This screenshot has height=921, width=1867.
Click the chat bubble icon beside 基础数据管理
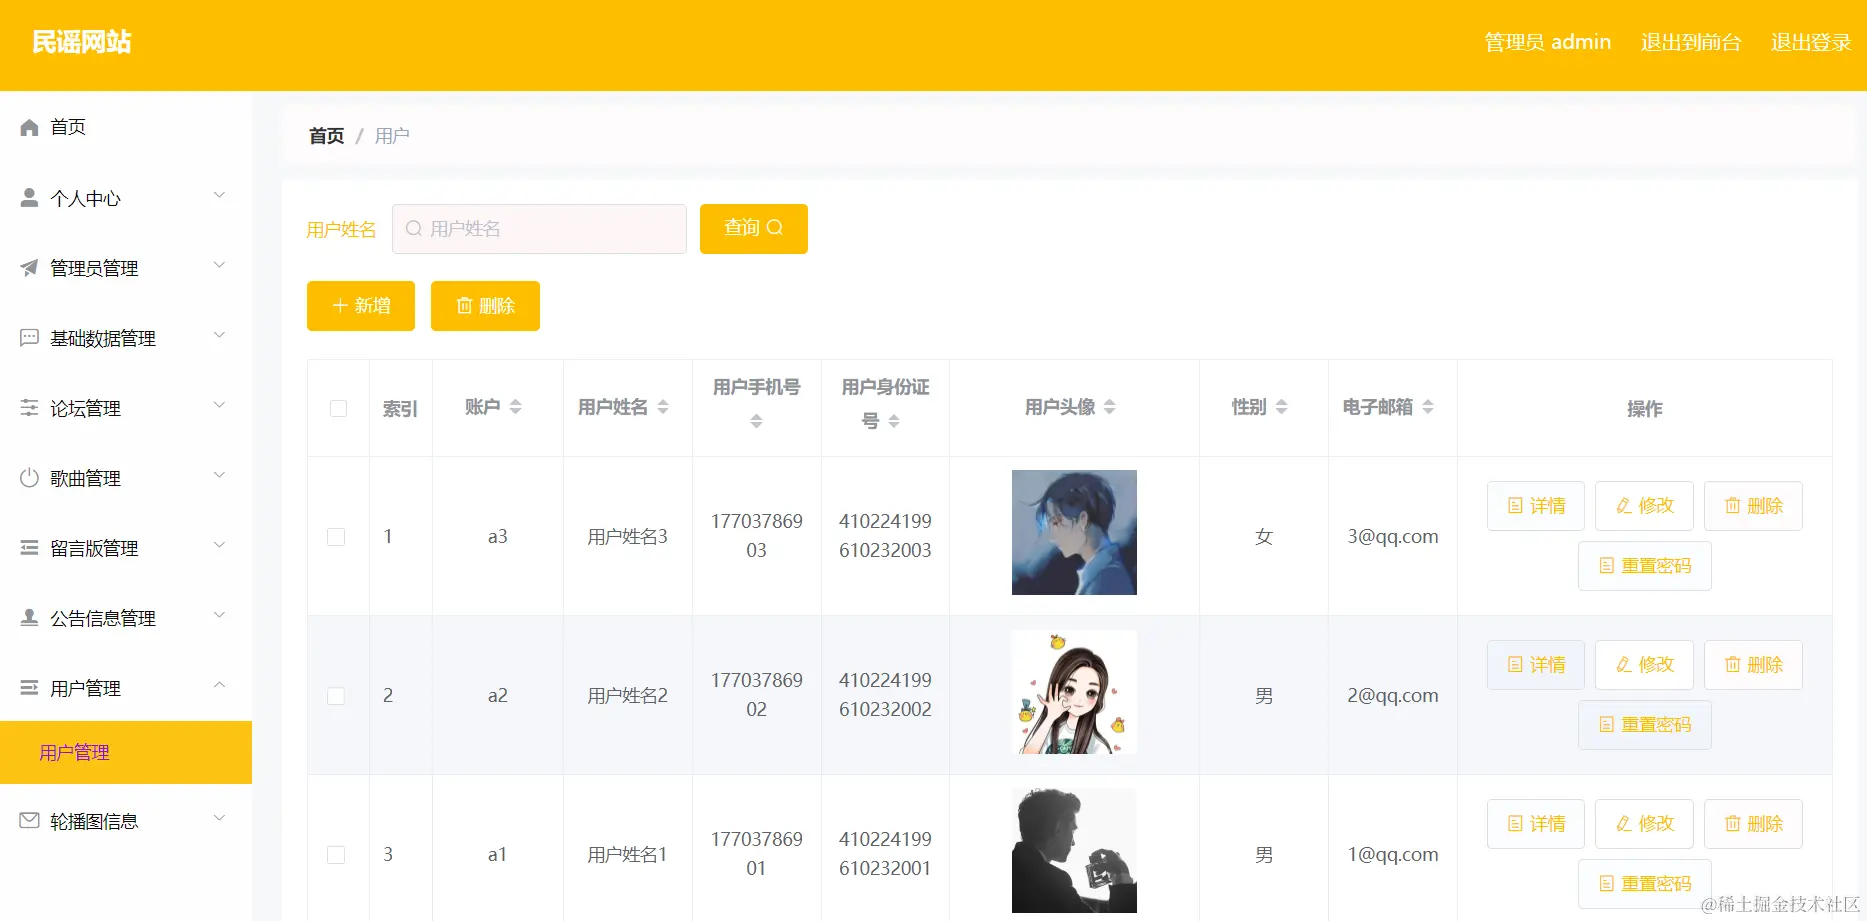(x=28, y=337)
